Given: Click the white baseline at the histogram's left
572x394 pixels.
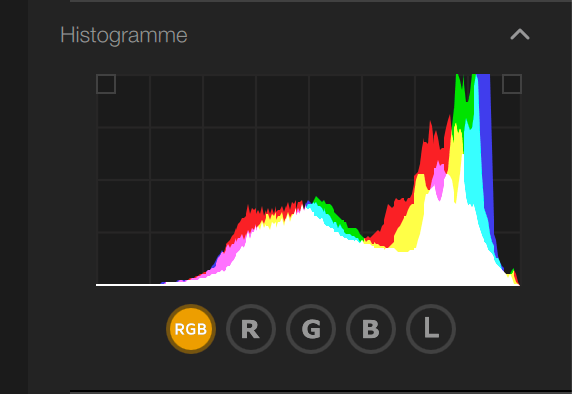Looking at the screenshot, I should [x=128, y=285].
